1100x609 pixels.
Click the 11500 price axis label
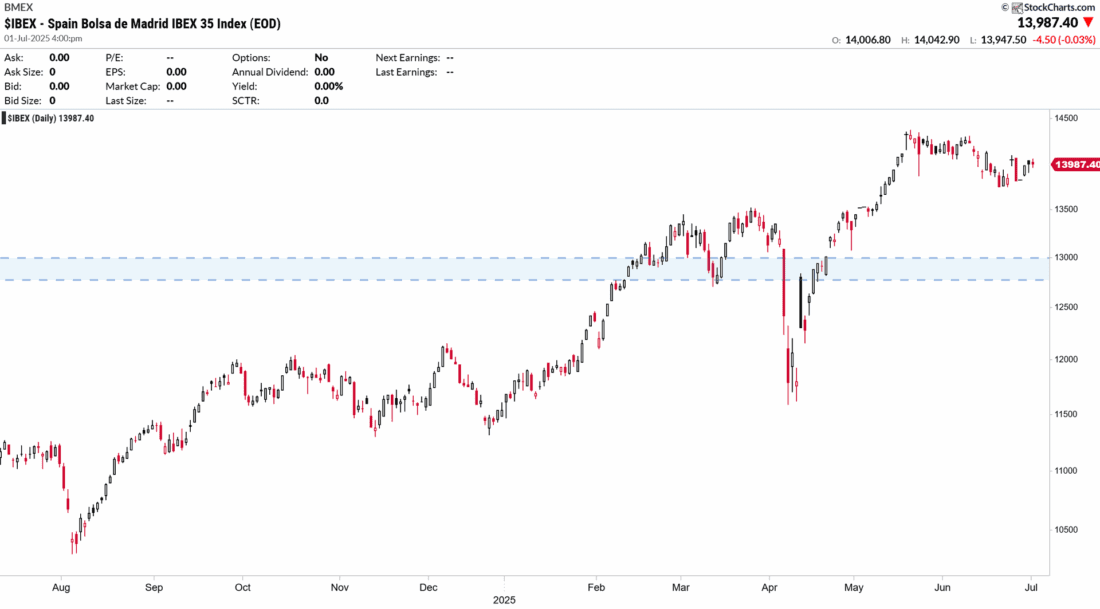coord(1066,414)
